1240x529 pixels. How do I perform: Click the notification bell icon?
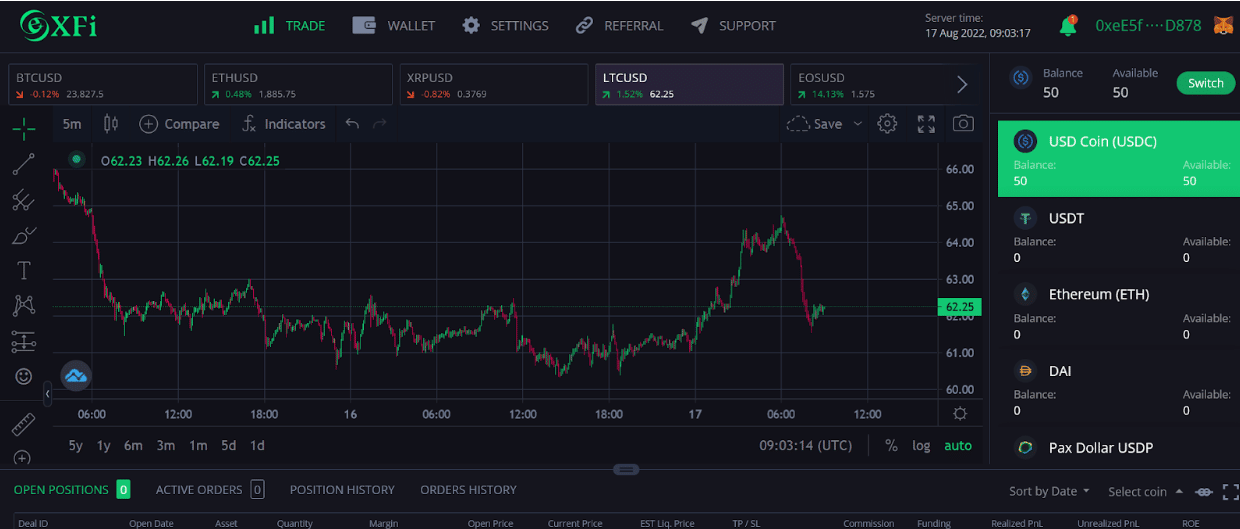[x=1068, y=26]
